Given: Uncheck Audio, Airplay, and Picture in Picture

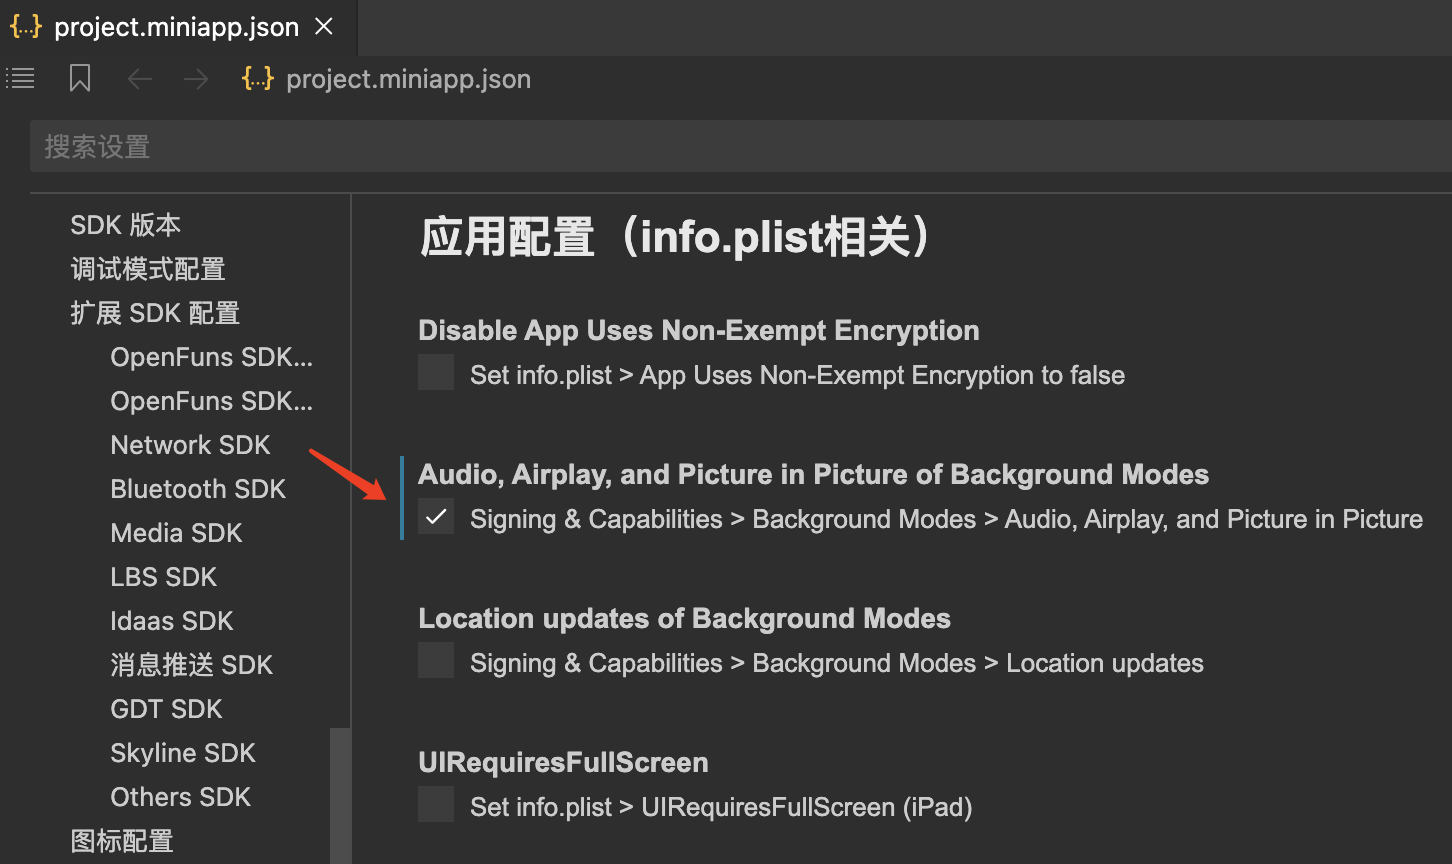Looking at the screenshot, I should pyautogui.click(x=436, y=517).
